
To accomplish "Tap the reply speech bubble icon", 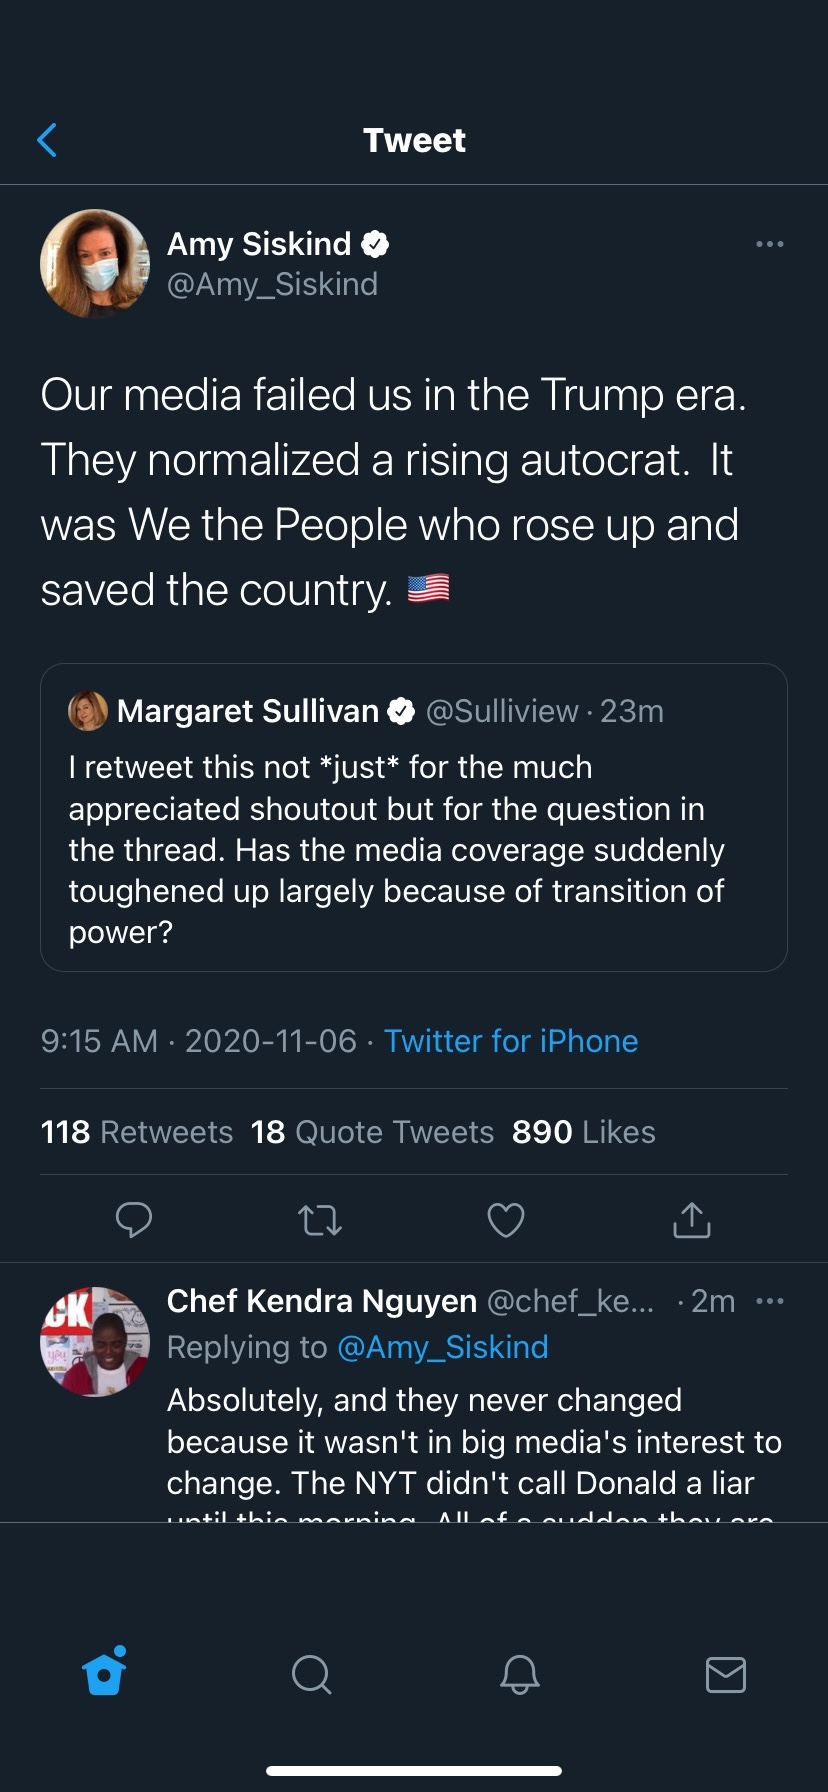I will coord(134,1219).
